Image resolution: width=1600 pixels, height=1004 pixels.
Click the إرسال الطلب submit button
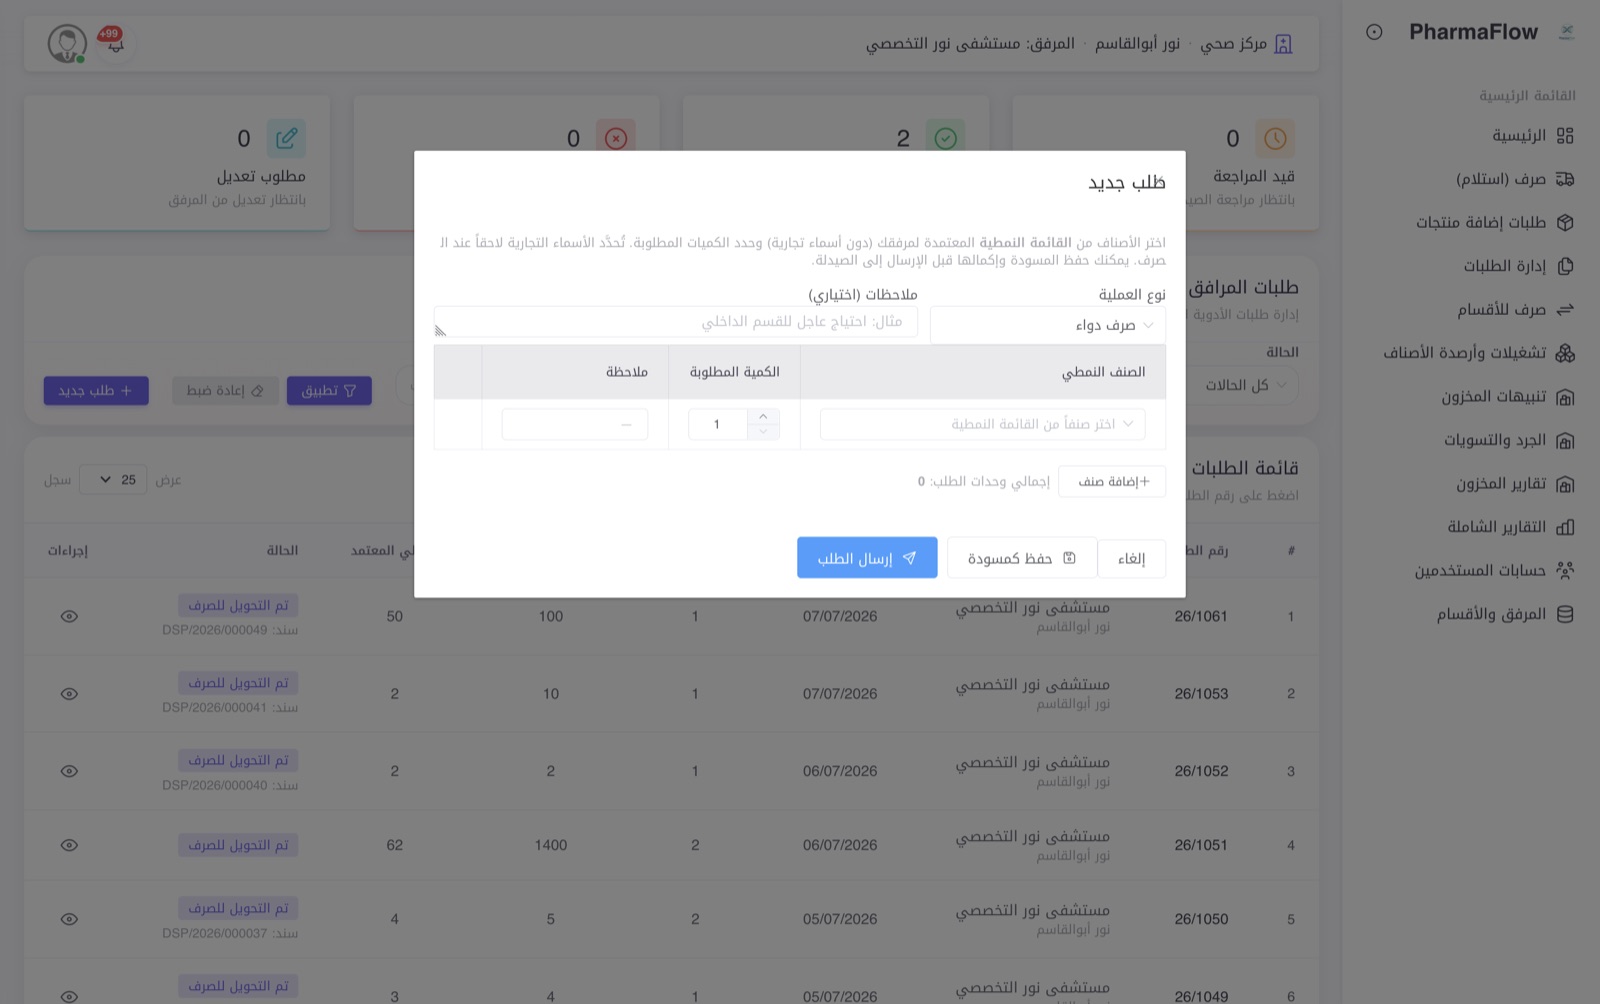(867, 558)
